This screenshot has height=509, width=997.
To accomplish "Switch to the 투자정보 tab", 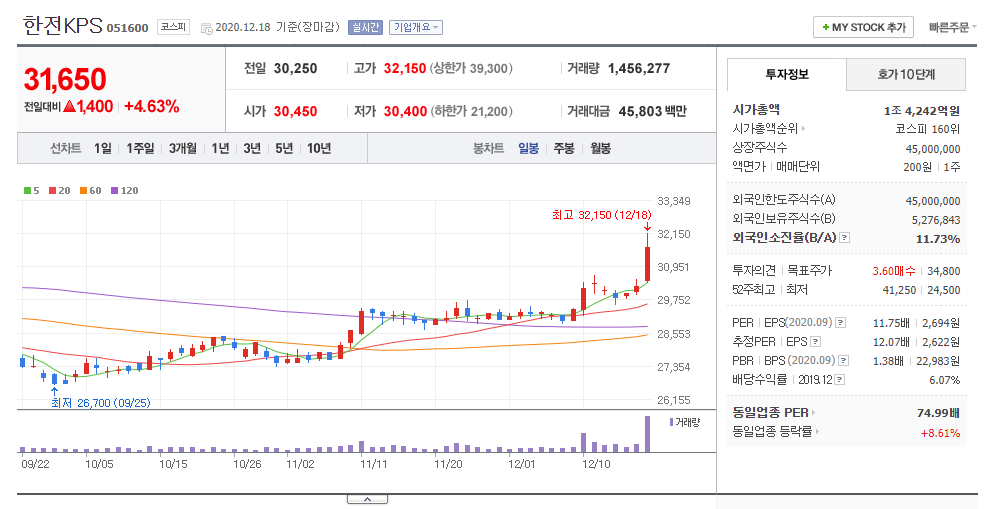I will pos(787,74).
